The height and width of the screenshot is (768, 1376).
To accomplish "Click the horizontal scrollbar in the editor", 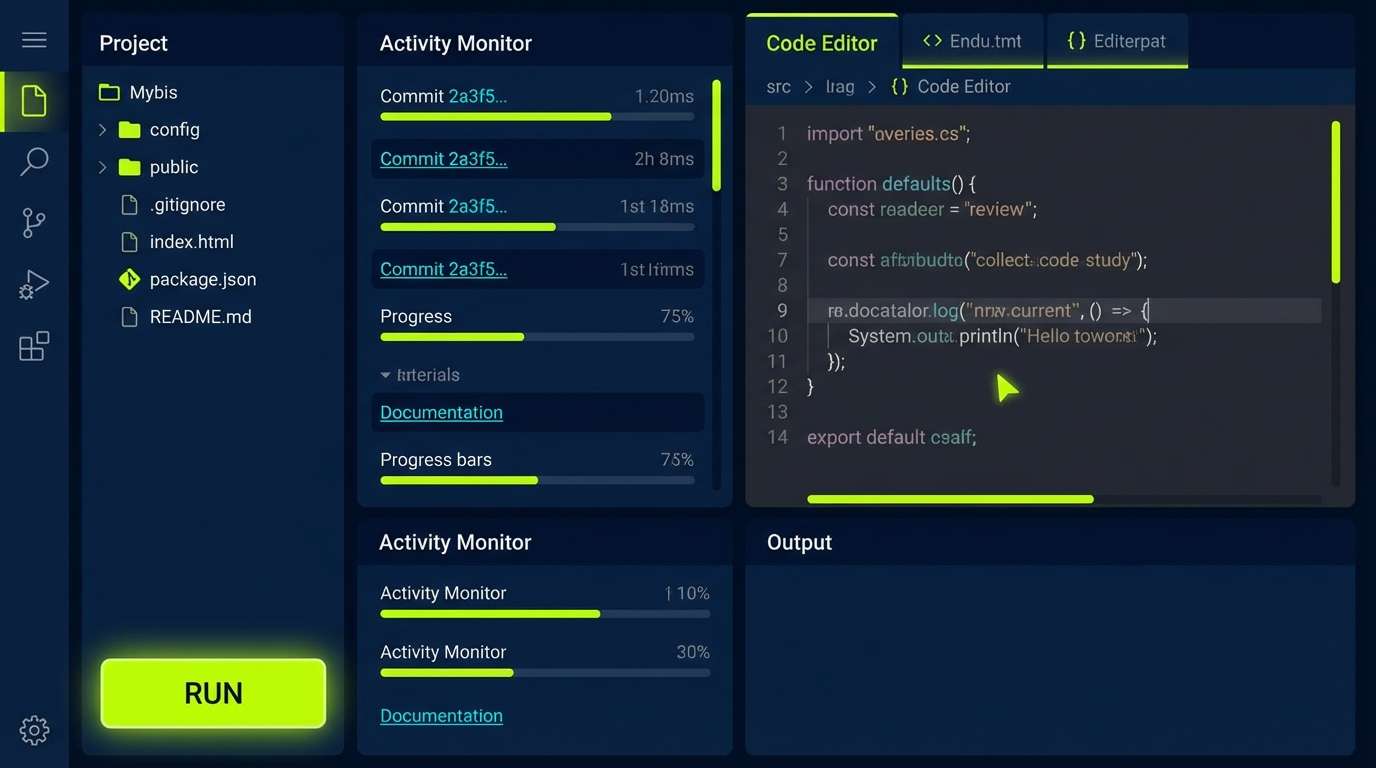I will (949, 499).
